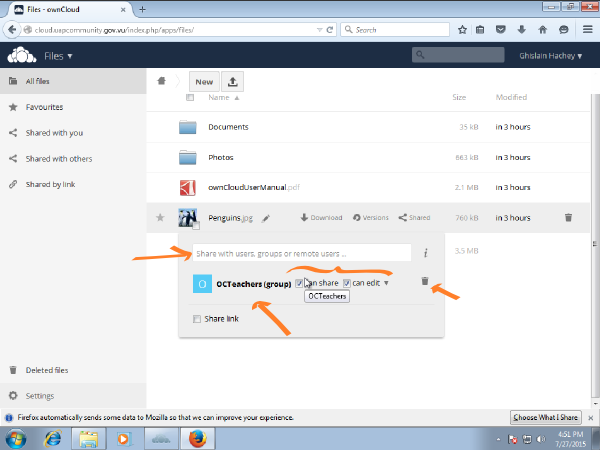
Task: Sort files by Name column
Action: [x=223, y=98]
